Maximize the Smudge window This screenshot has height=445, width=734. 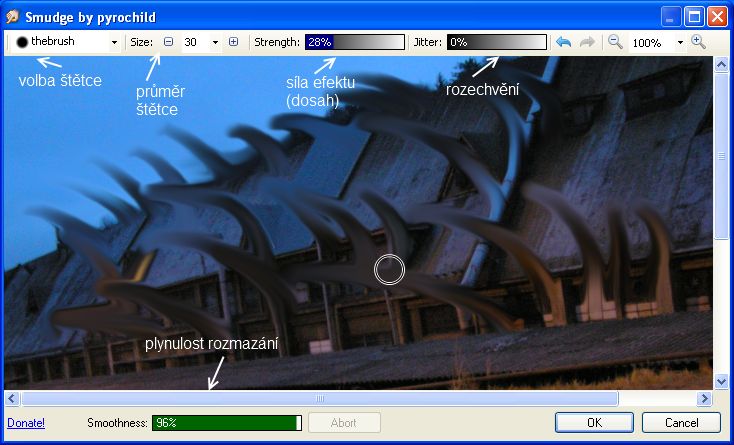(x=694, y=17)
